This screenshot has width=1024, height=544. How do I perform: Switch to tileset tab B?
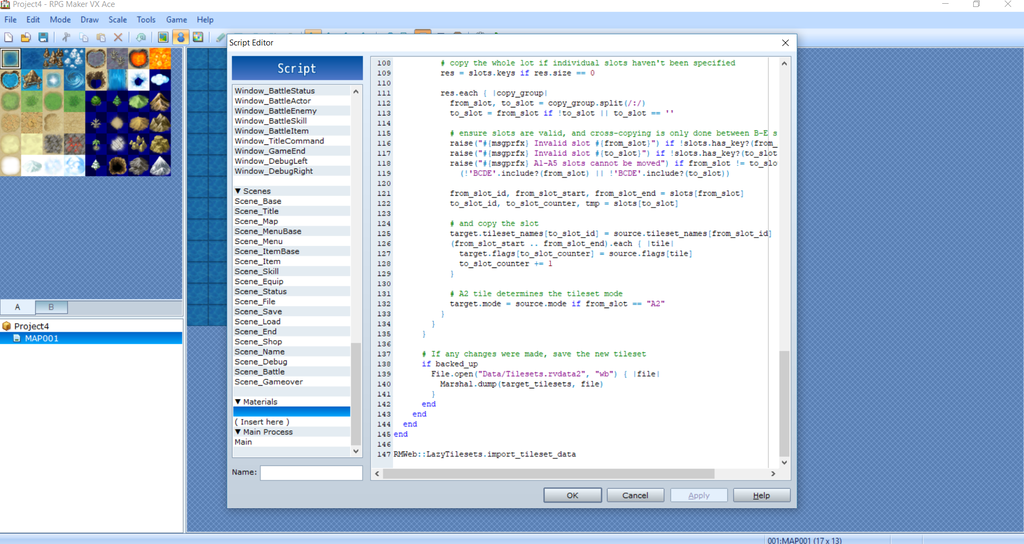(x=51, y=307)
